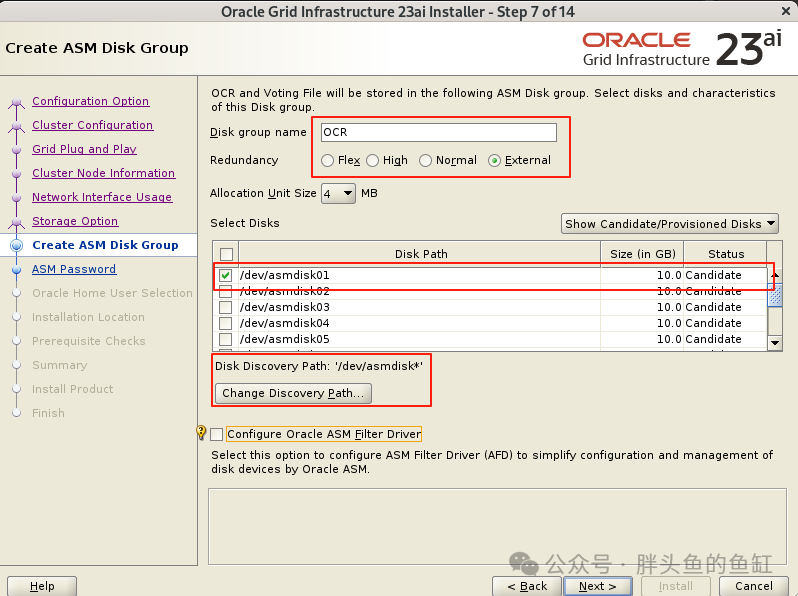Screen dimensions: 798x596
Task: Go to Cluster Node Information step
Action: pos(104,173)
